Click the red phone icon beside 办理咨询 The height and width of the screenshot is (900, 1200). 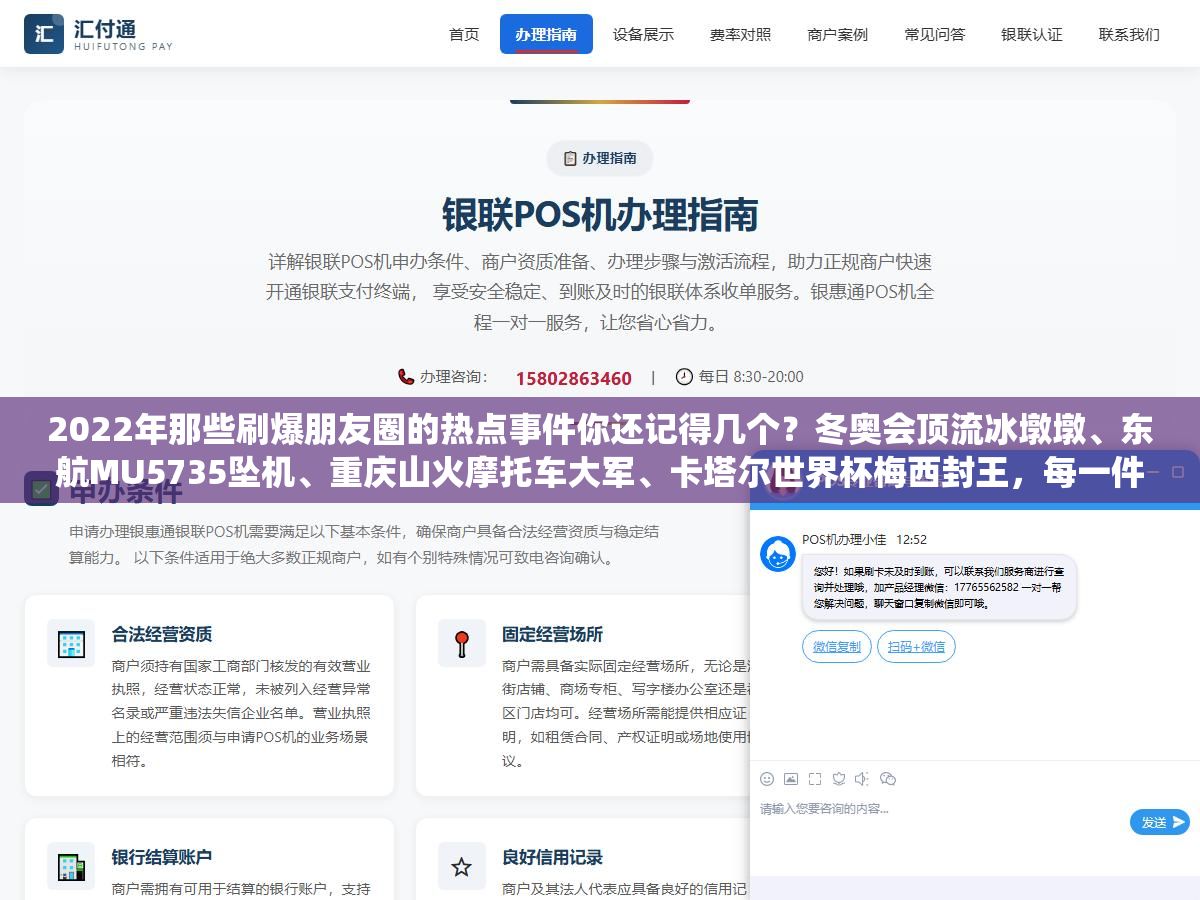(406, 377)
